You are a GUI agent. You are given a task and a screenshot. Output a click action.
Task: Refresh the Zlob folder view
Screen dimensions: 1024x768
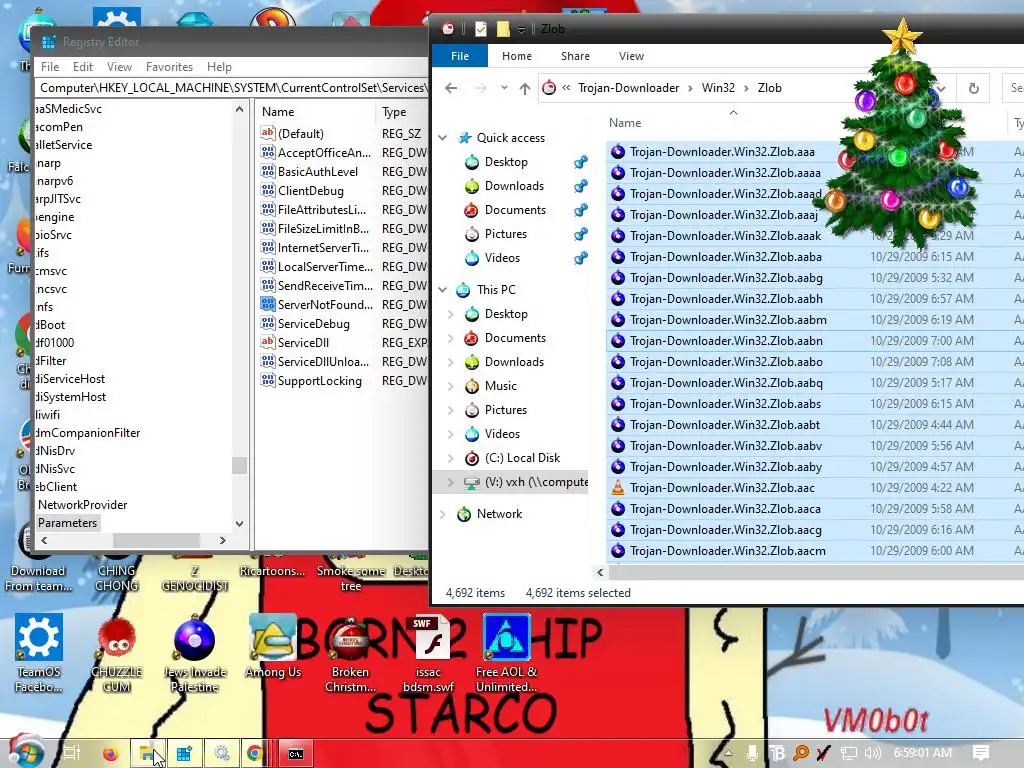point(974,88)
